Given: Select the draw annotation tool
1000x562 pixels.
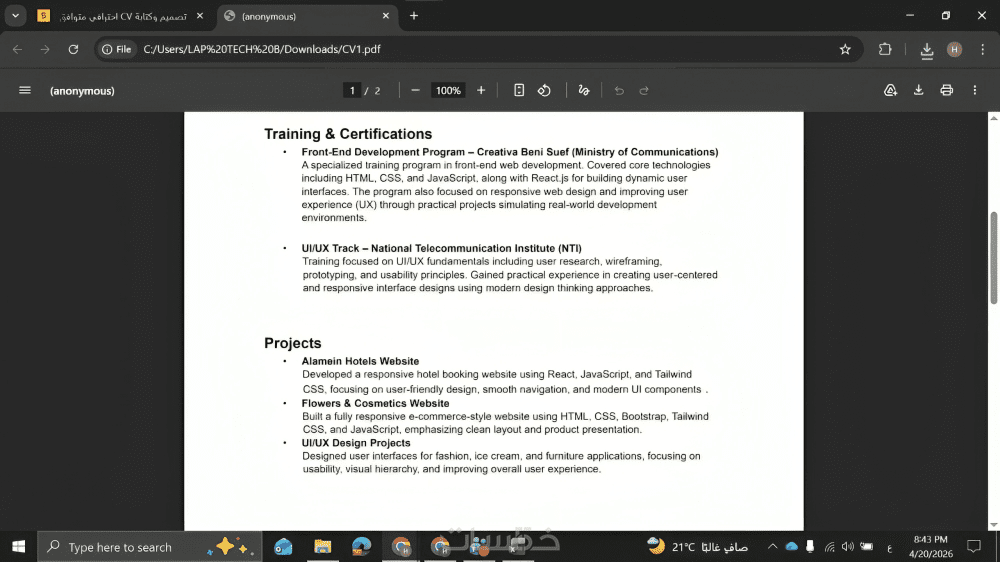Looking at the screenshot, I should coord(584,91).
